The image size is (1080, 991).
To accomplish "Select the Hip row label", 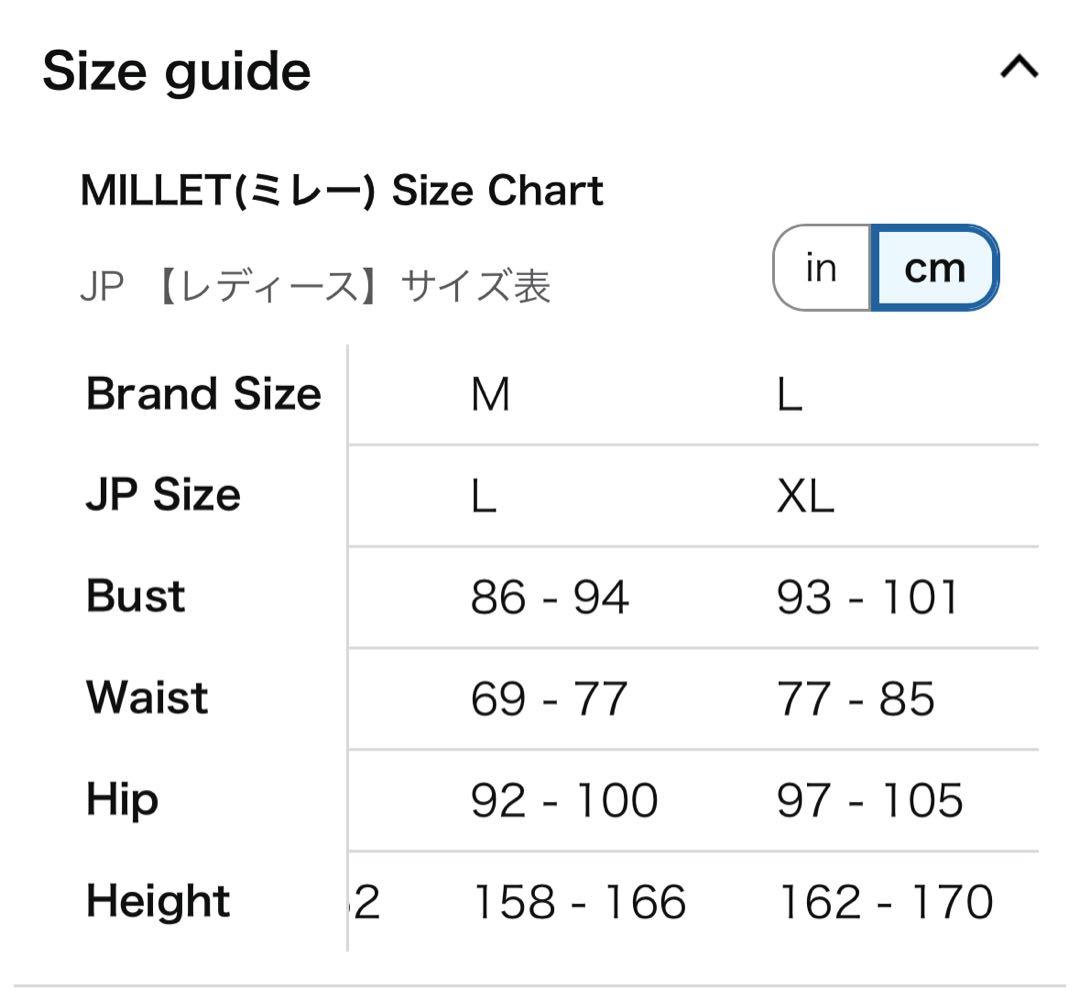I will coord(122,799).
